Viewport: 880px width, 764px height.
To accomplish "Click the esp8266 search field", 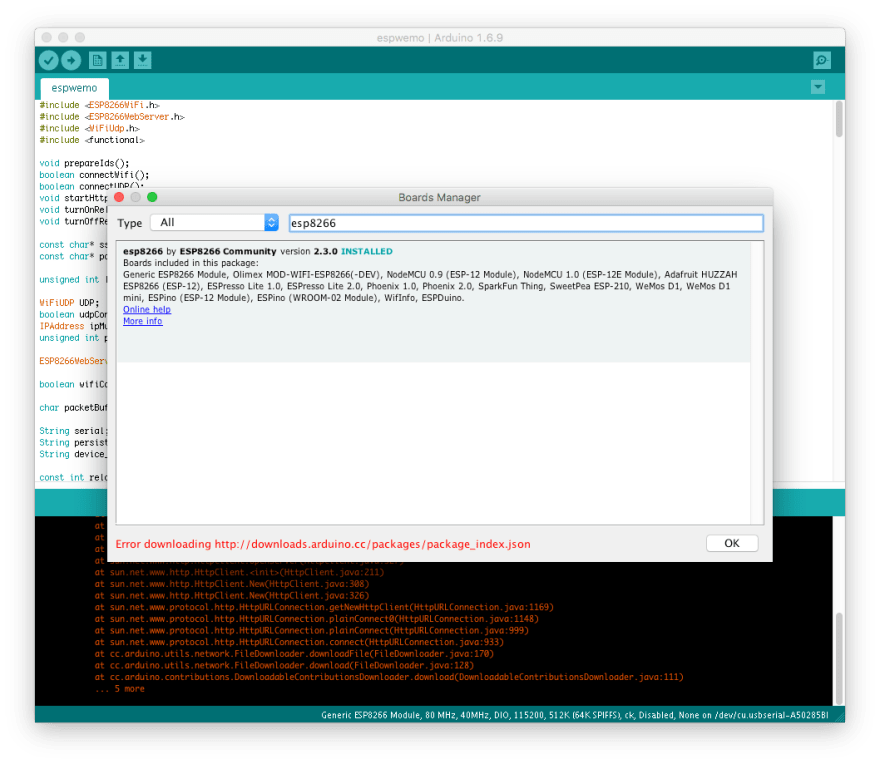I will coord(526,223).
